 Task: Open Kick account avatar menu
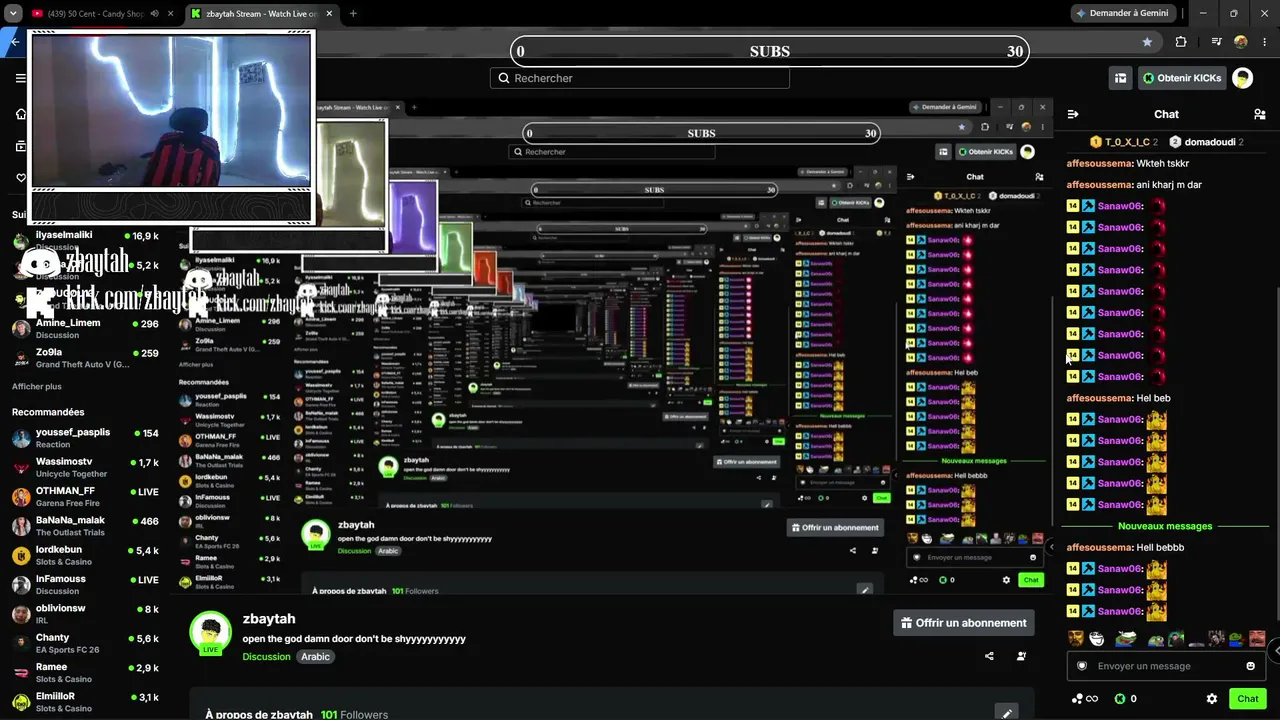[x=1242, y=78]
